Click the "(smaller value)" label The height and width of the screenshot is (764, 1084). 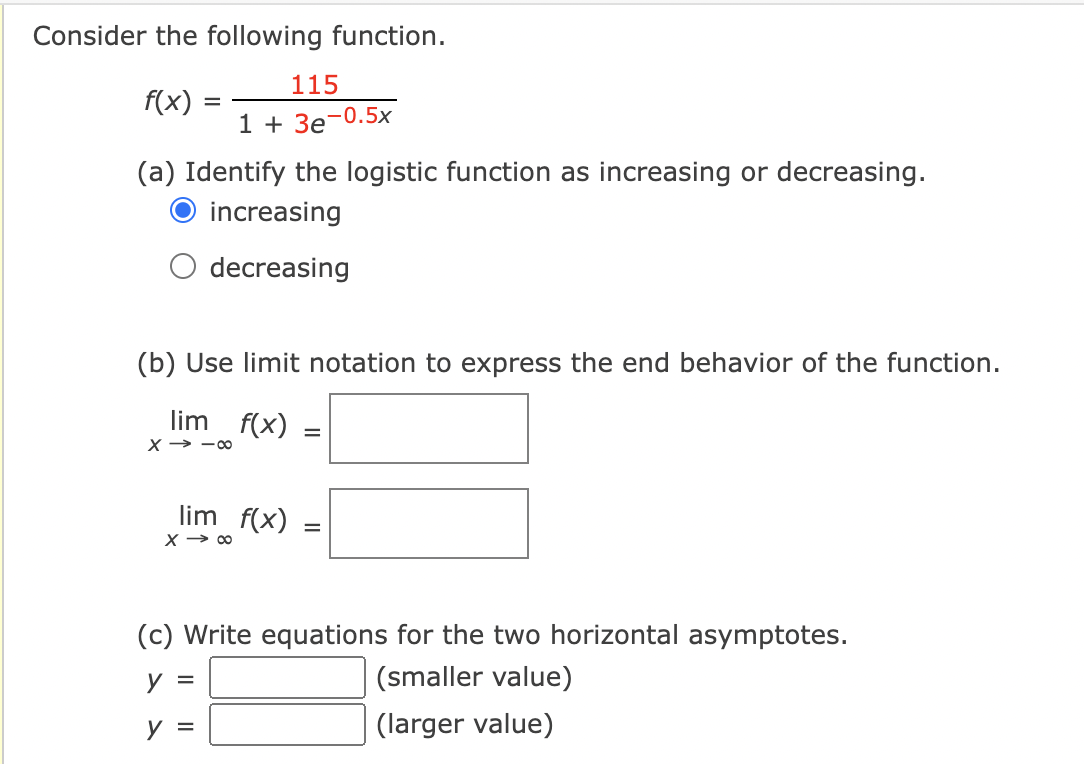tap(473, 677)
